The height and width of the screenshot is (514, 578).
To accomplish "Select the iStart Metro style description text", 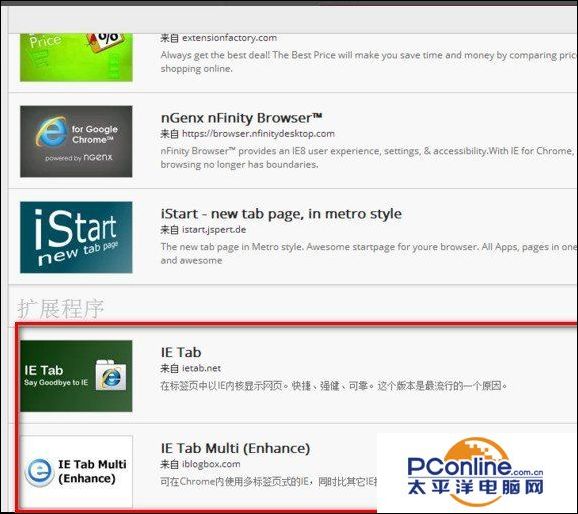I will point(369,254).
